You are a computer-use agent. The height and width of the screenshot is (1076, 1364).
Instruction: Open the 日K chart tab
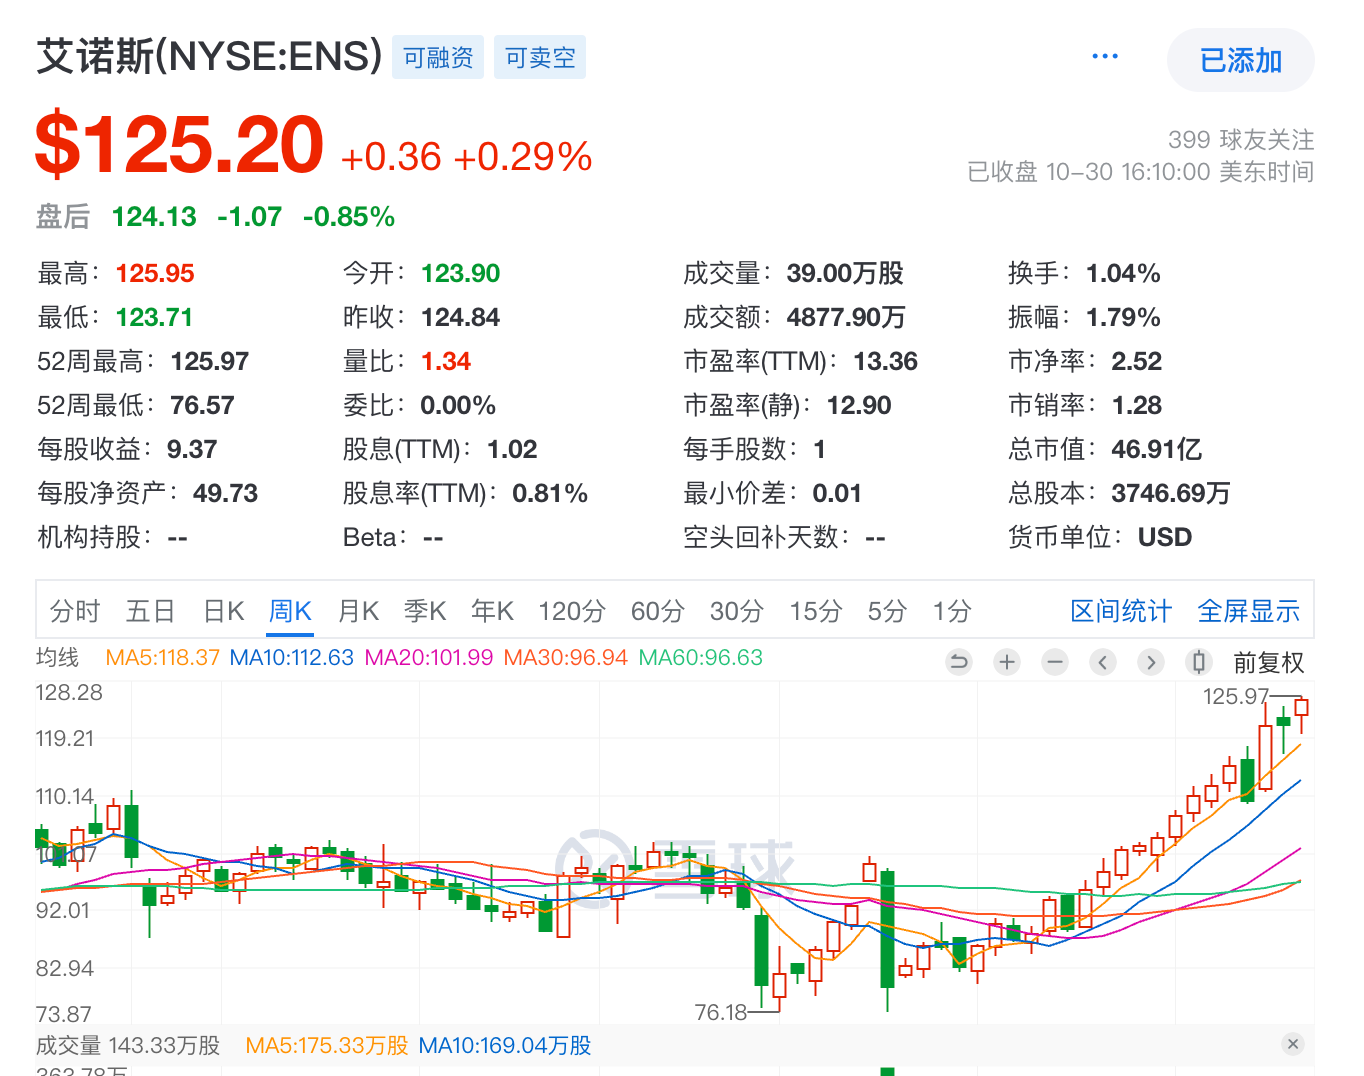coord(223,611)
